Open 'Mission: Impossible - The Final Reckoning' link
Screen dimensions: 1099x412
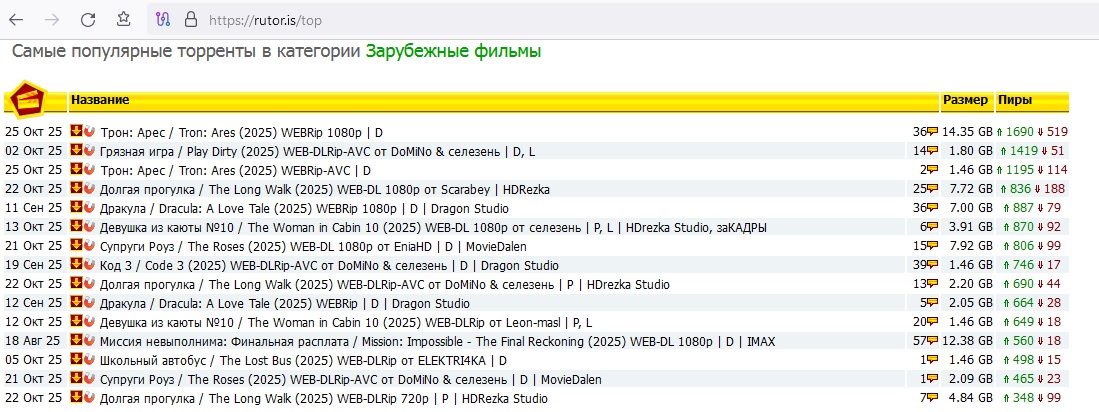437,341
